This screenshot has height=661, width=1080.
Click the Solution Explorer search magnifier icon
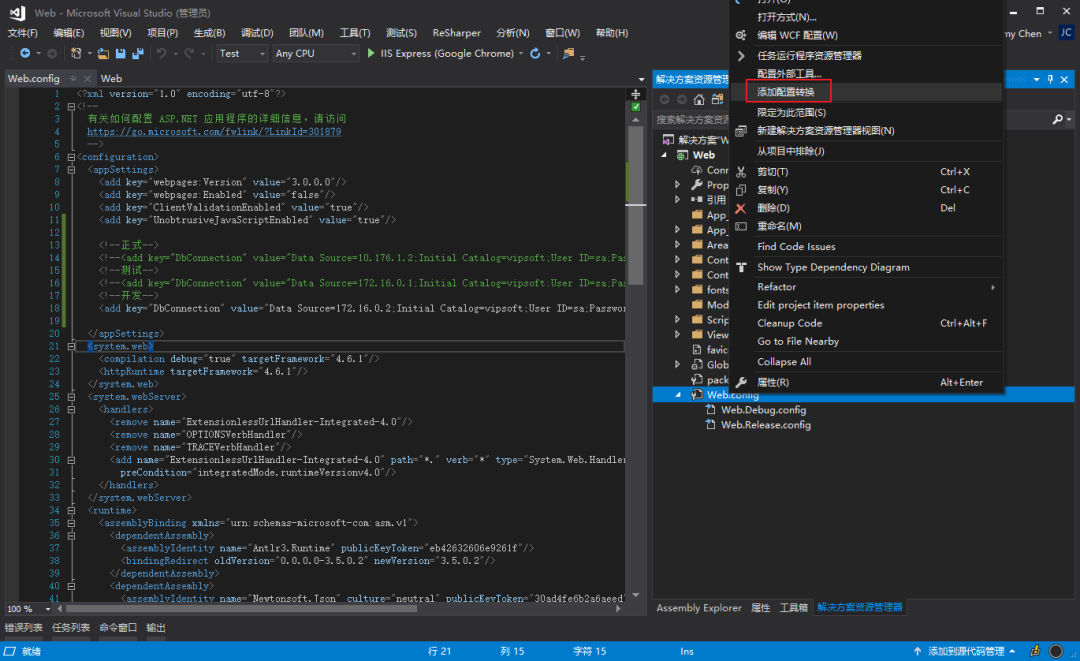pyautogui.click(x=1058, y=120)
